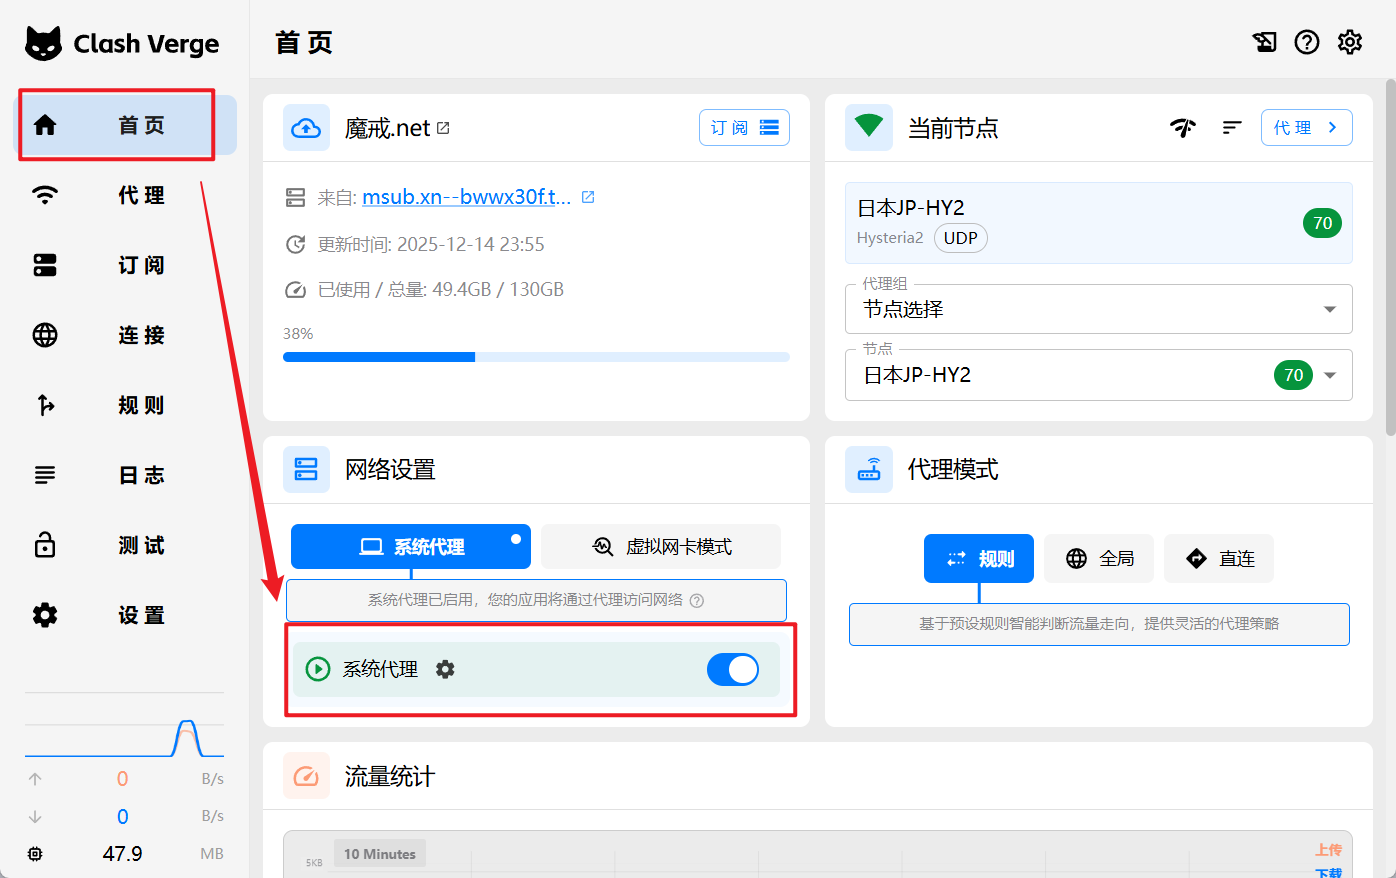Open the msub subscription source link
The image size is (1396, 878).
466,197
